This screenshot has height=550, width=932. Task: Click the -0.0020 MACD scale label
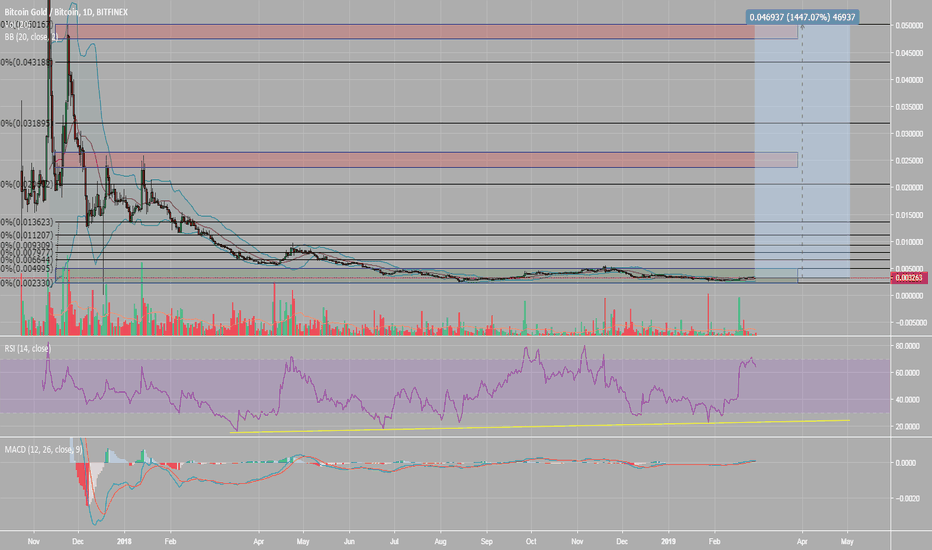(x=908, y=498)
